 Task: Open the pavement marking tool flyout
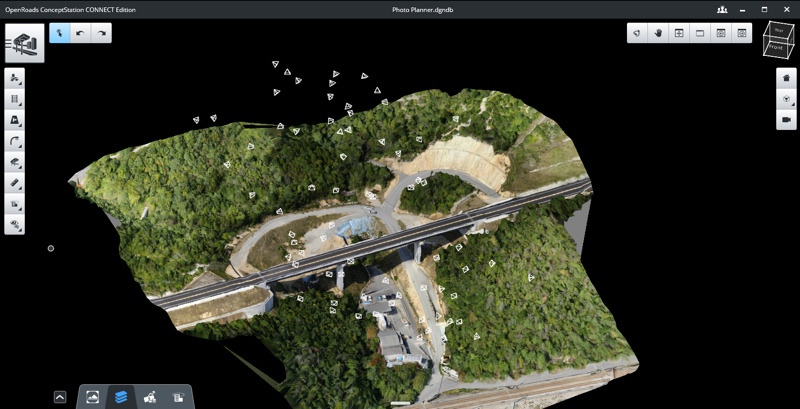[14, 183]
